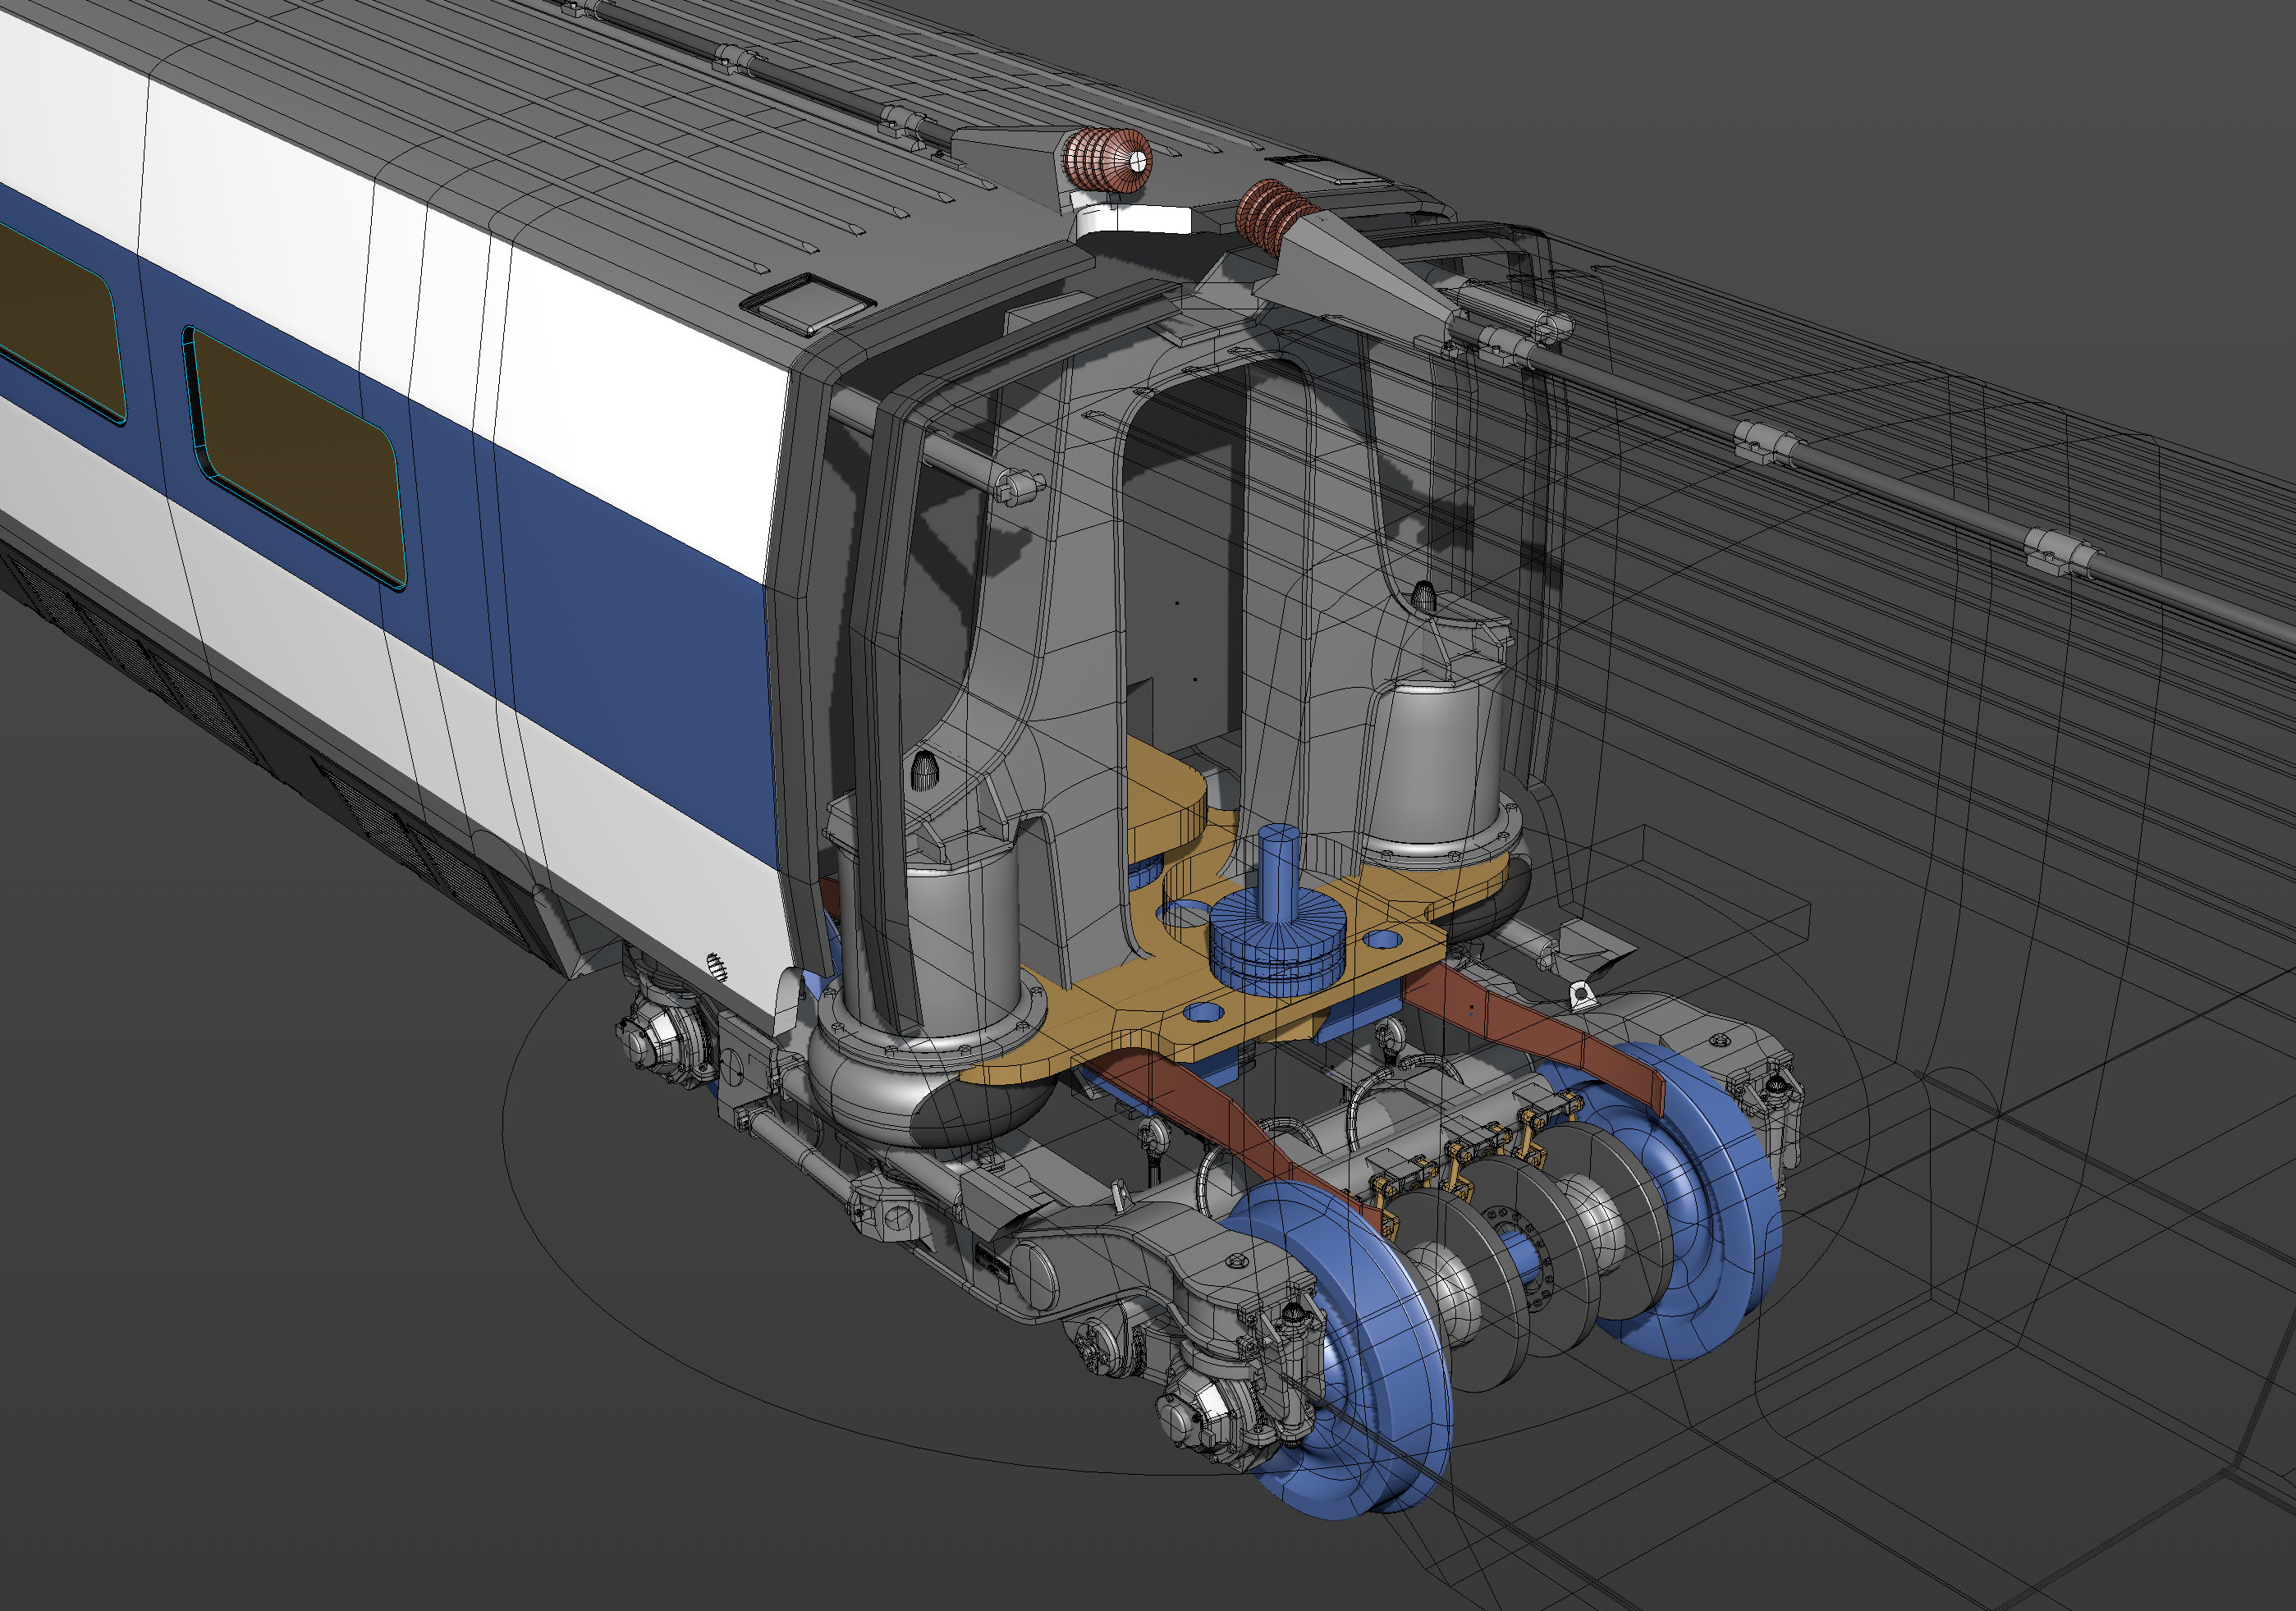Viewport: 2296px width, 1611px height.
Task: Select the square roof hatch near the carriage end
Action: [x=809, y=300]
